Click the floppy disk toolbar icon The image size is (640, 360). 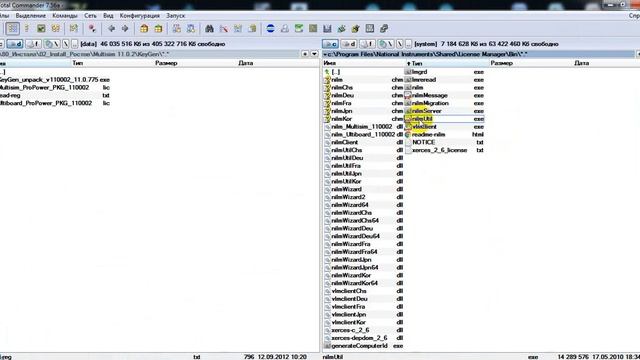pyautogui.click(x=327, y=29)
